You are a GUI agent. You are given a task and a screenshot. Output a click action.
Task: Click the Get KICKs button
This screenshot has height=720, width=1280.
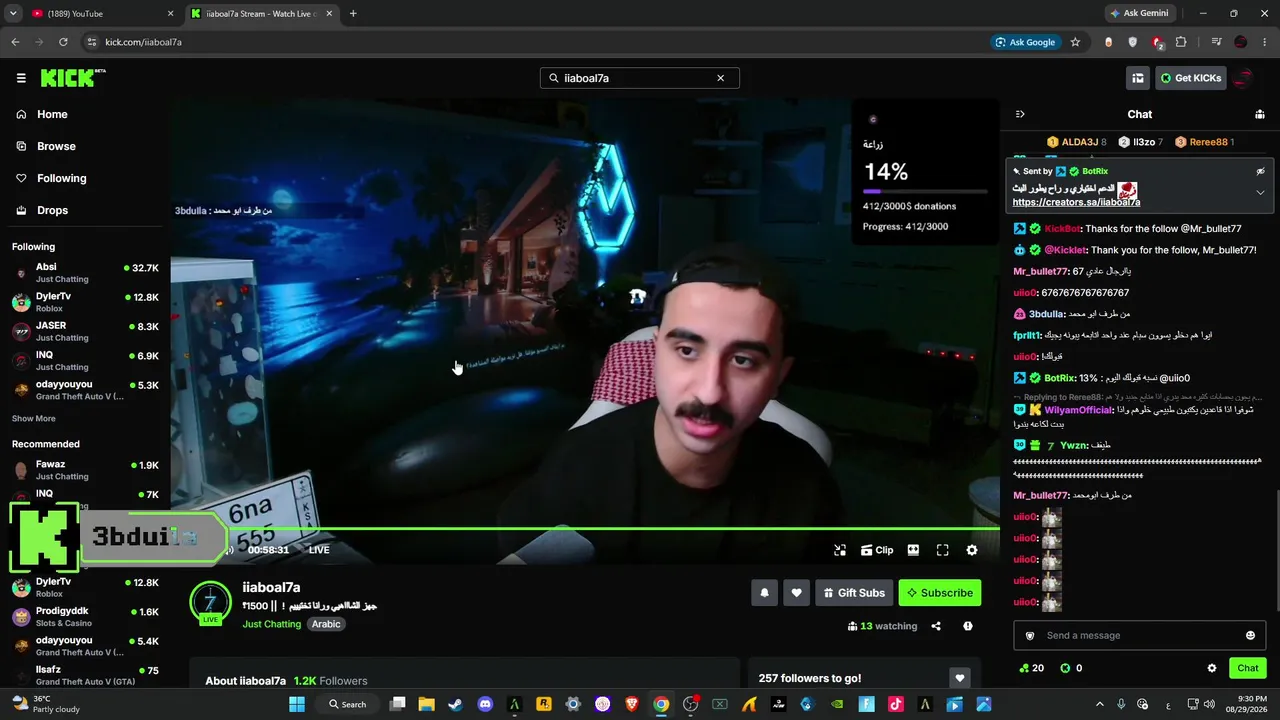pos(1190,78)
